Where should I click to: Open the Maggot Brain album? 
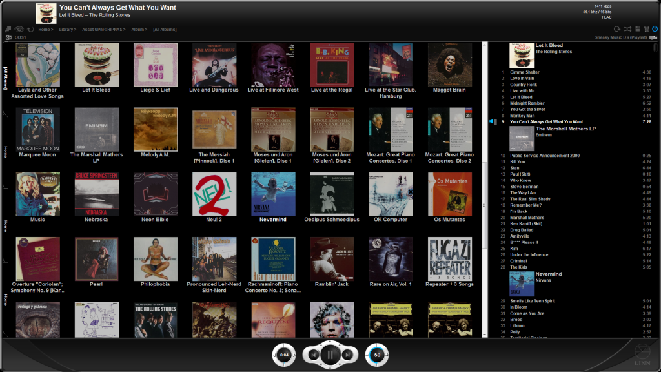[x=450, y=65]
